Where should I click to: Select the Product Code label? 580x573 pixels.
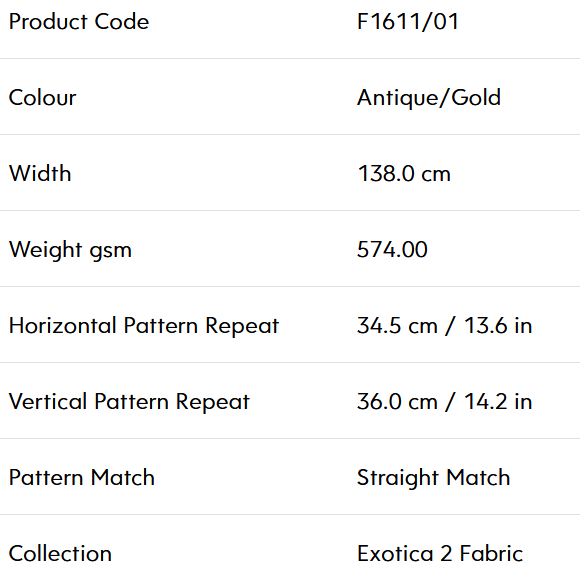click(79, 21)
